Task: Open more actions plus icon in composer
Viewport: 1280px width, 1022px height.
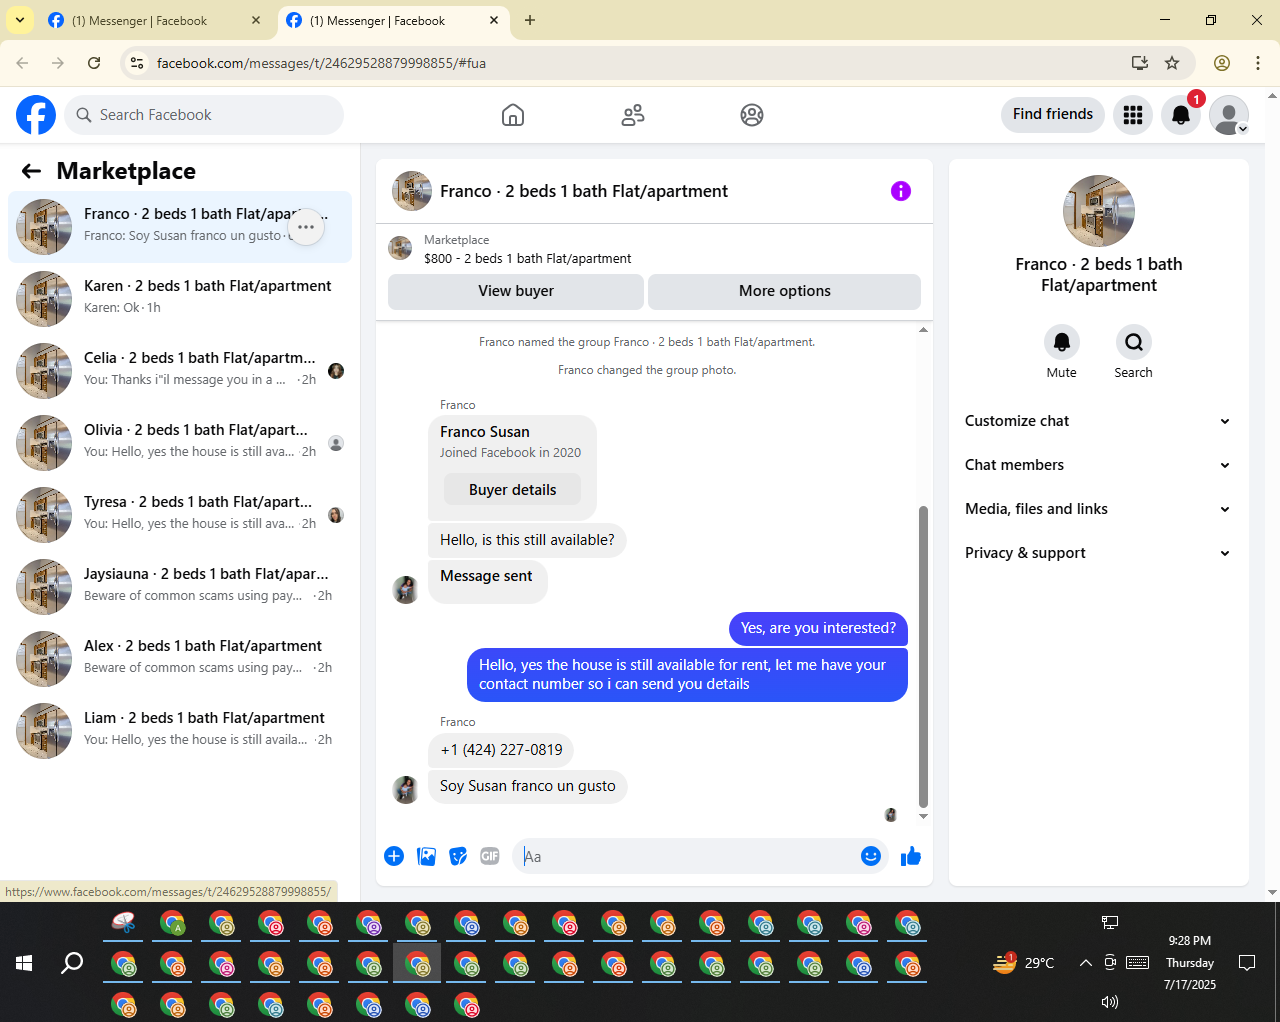Action: (394, 856)
